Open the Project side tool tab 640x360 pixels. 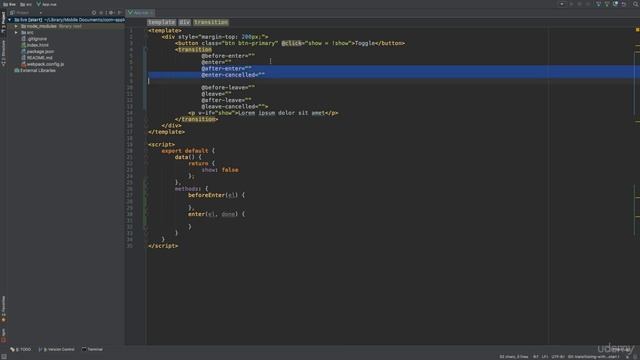[x=3, y=22]
